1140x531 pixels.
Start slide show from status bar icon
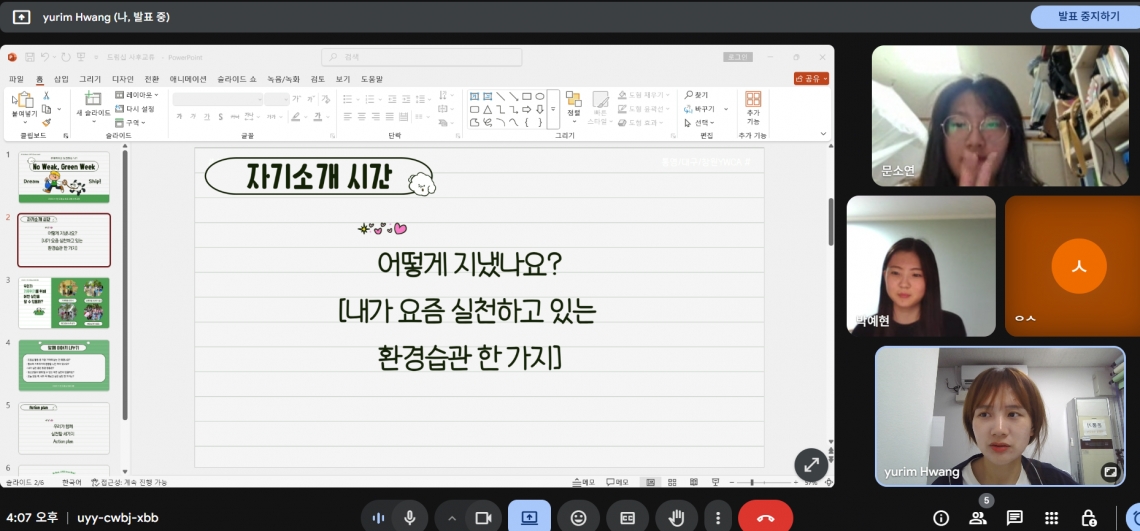pos(716,482)
